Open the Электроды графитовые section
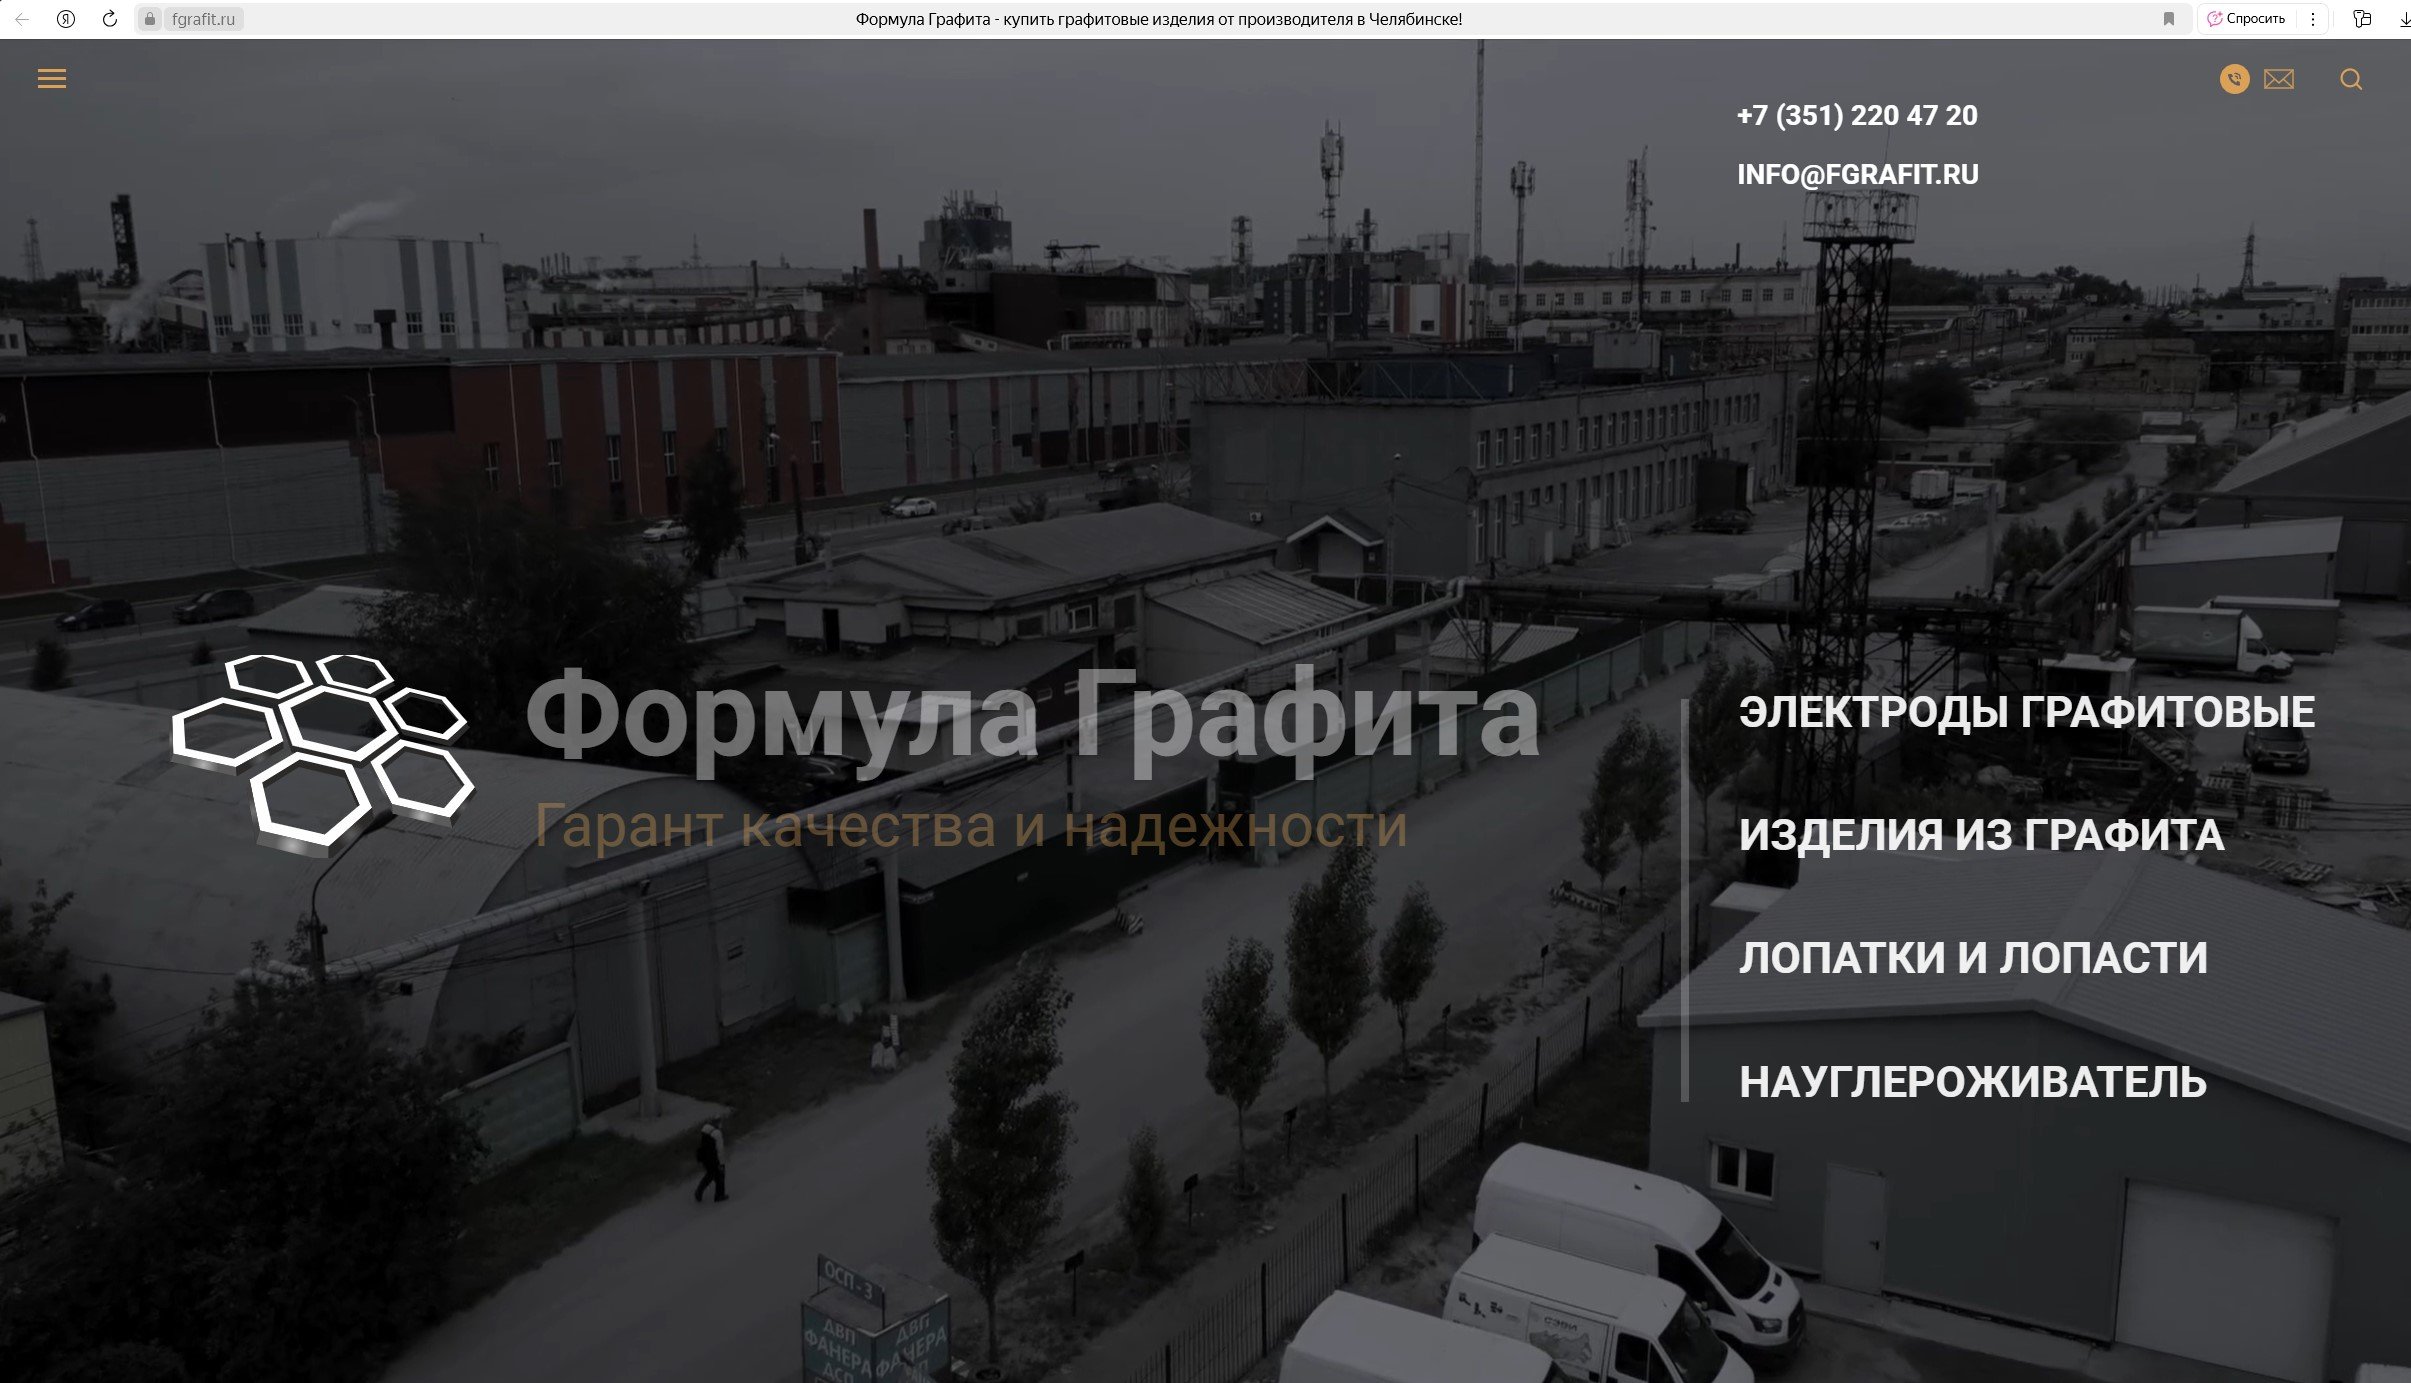This screenshot has width=2411, height=1383. point(2026,712)
